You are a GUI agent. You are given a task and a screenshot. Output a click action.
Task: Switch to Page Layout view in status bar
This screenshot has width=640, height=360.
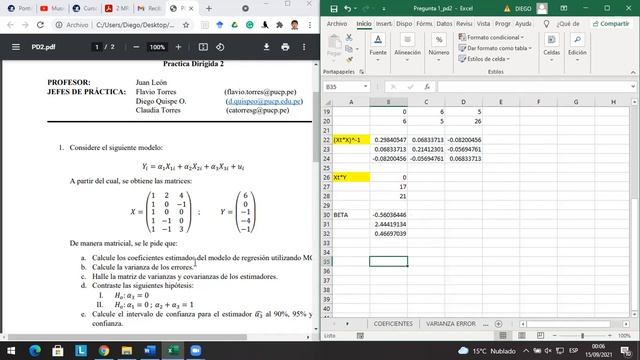pyautogui.click(x=522, y=336)
